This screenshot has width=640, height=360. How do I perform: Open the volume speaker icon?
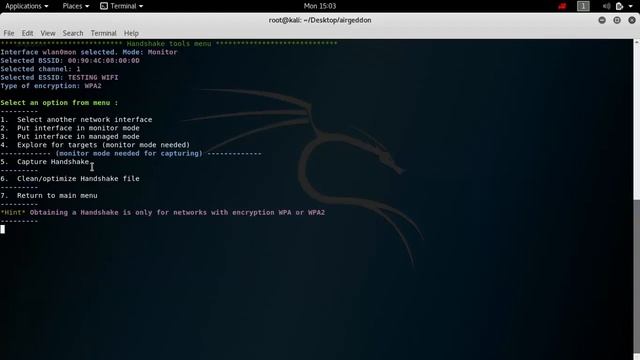(x=606, y=6)
